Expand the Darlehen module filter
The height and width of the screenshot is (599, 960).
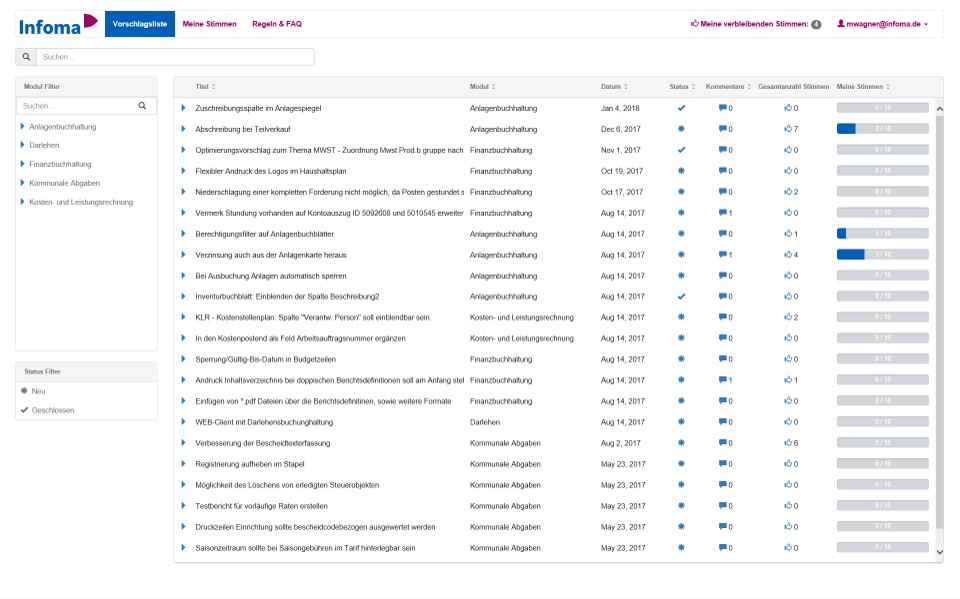pos(23,145)
